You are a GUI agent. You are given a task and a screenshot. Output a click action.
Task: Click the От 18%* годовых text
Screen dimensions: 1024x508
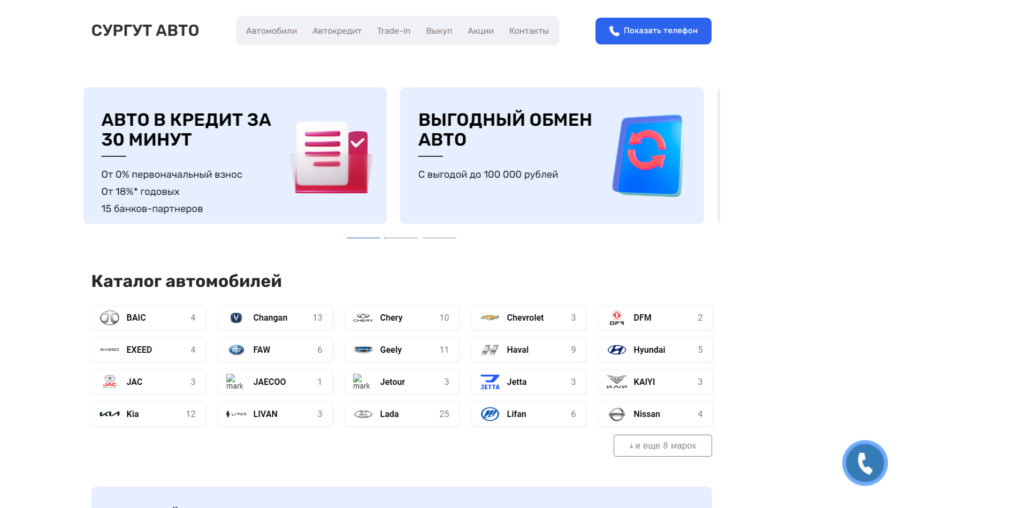point(140,192)
